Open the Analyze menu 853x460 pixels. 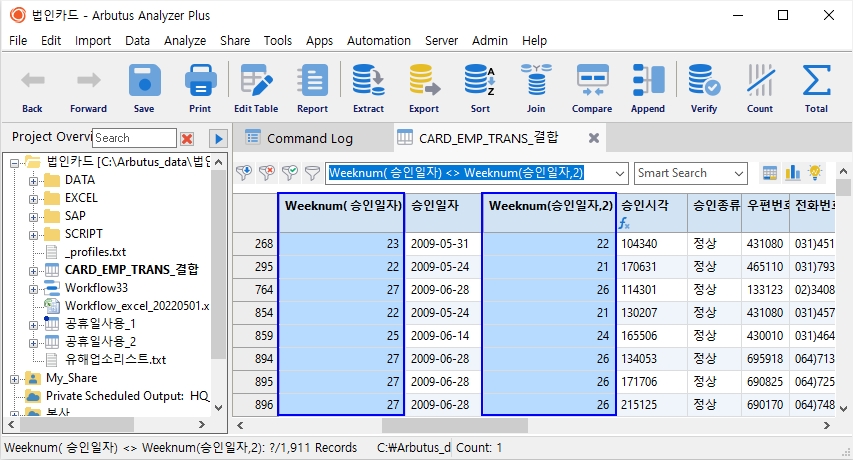185,41
